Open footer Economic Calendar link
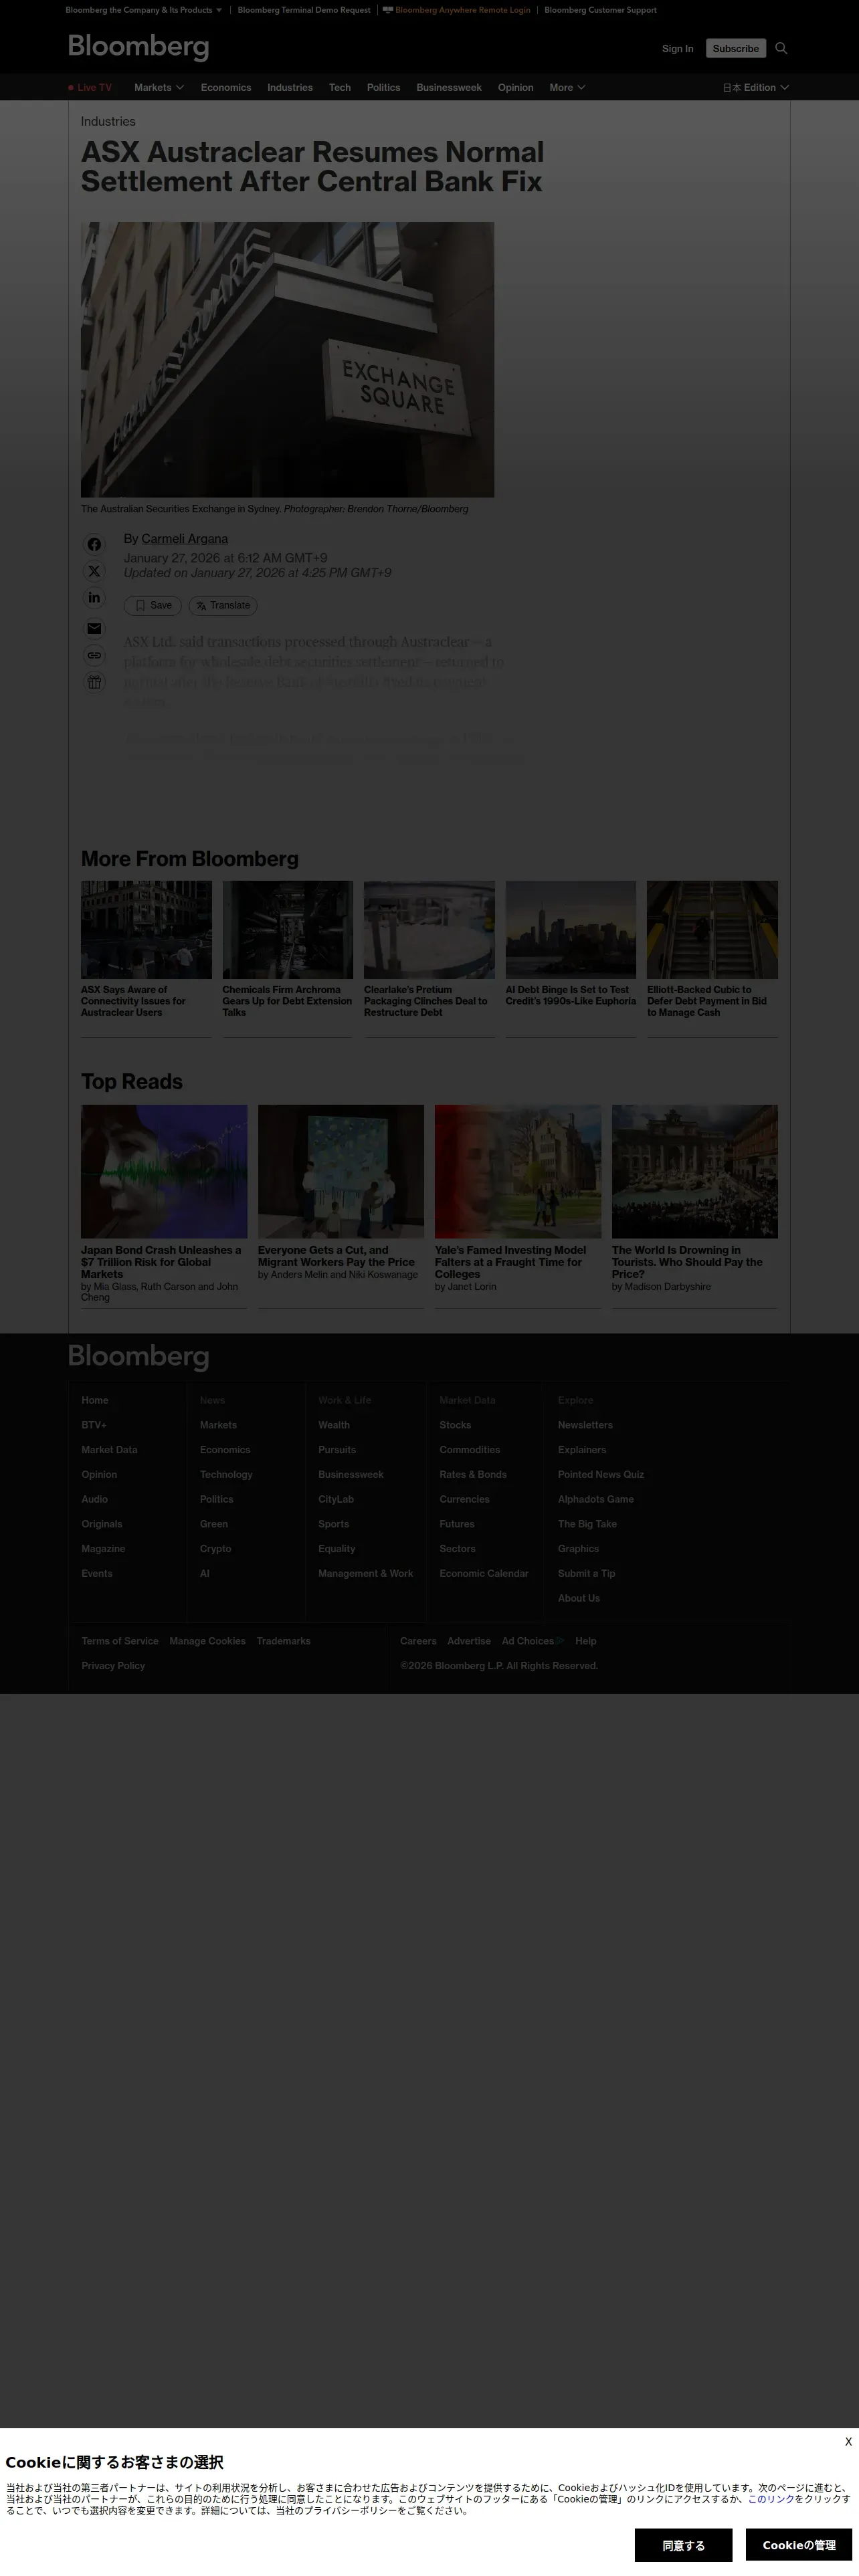 click(484, 1574)
